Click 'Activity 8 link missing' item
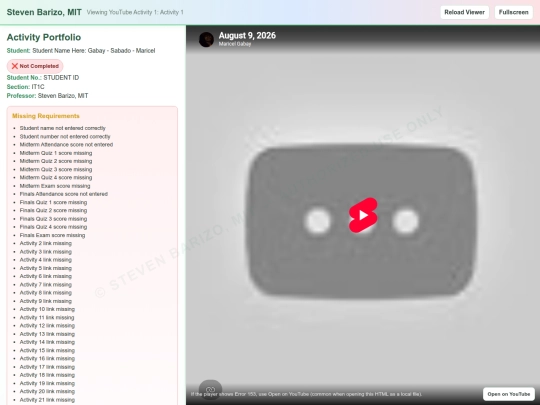 pos(46,293)
